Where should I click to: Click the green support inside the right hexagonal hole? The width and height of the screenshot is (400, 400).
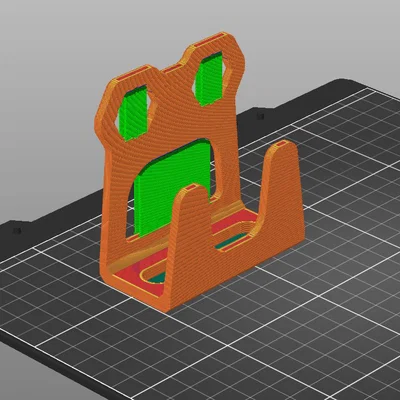[209, 78]
